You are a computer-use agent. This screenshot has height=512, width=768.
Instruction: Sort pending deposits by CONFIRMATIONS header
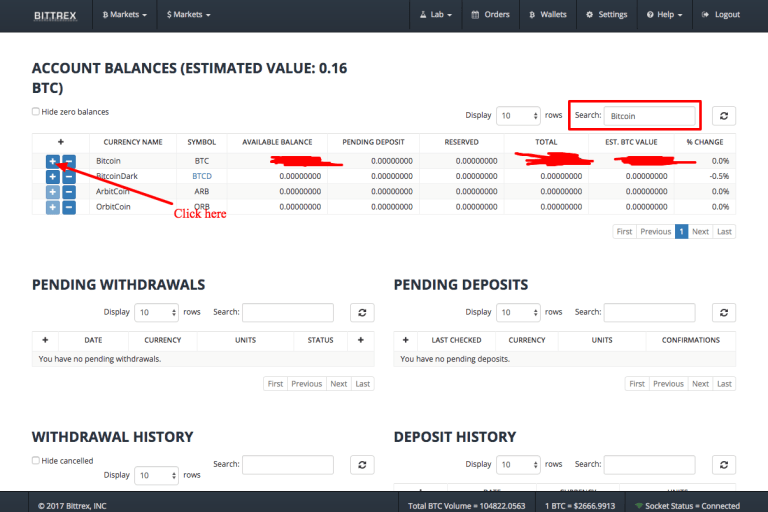tap(691, 340)
